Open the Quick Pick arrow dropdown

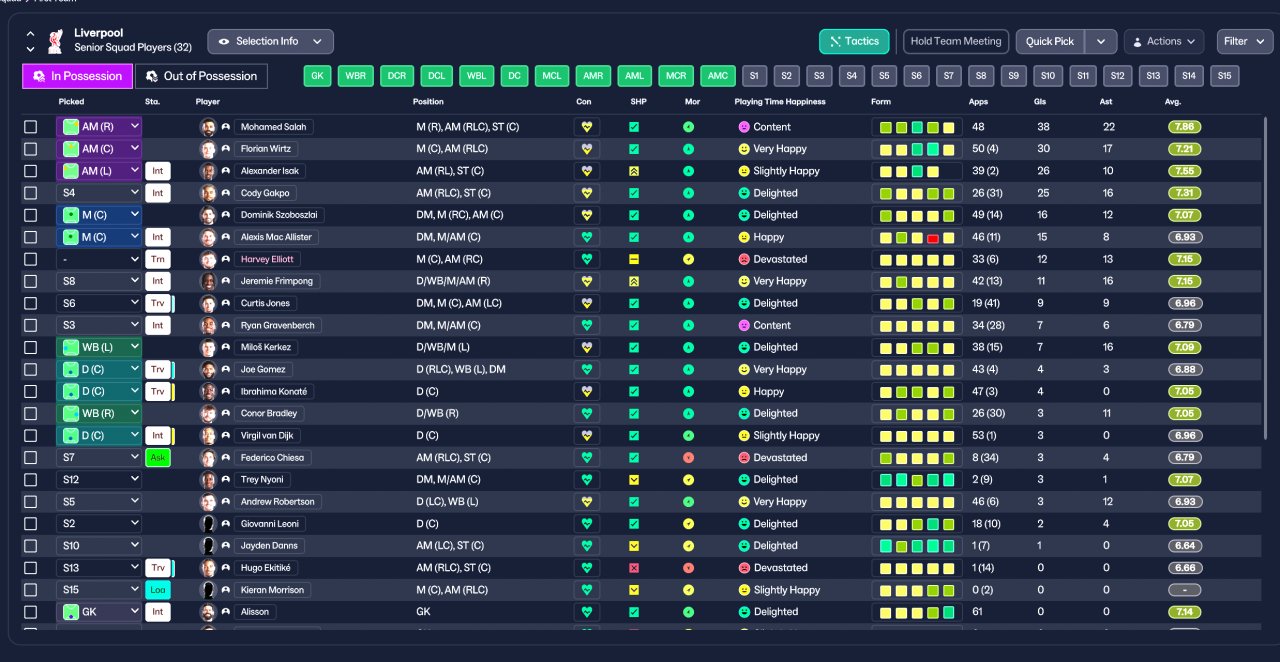click(1101, 41)
